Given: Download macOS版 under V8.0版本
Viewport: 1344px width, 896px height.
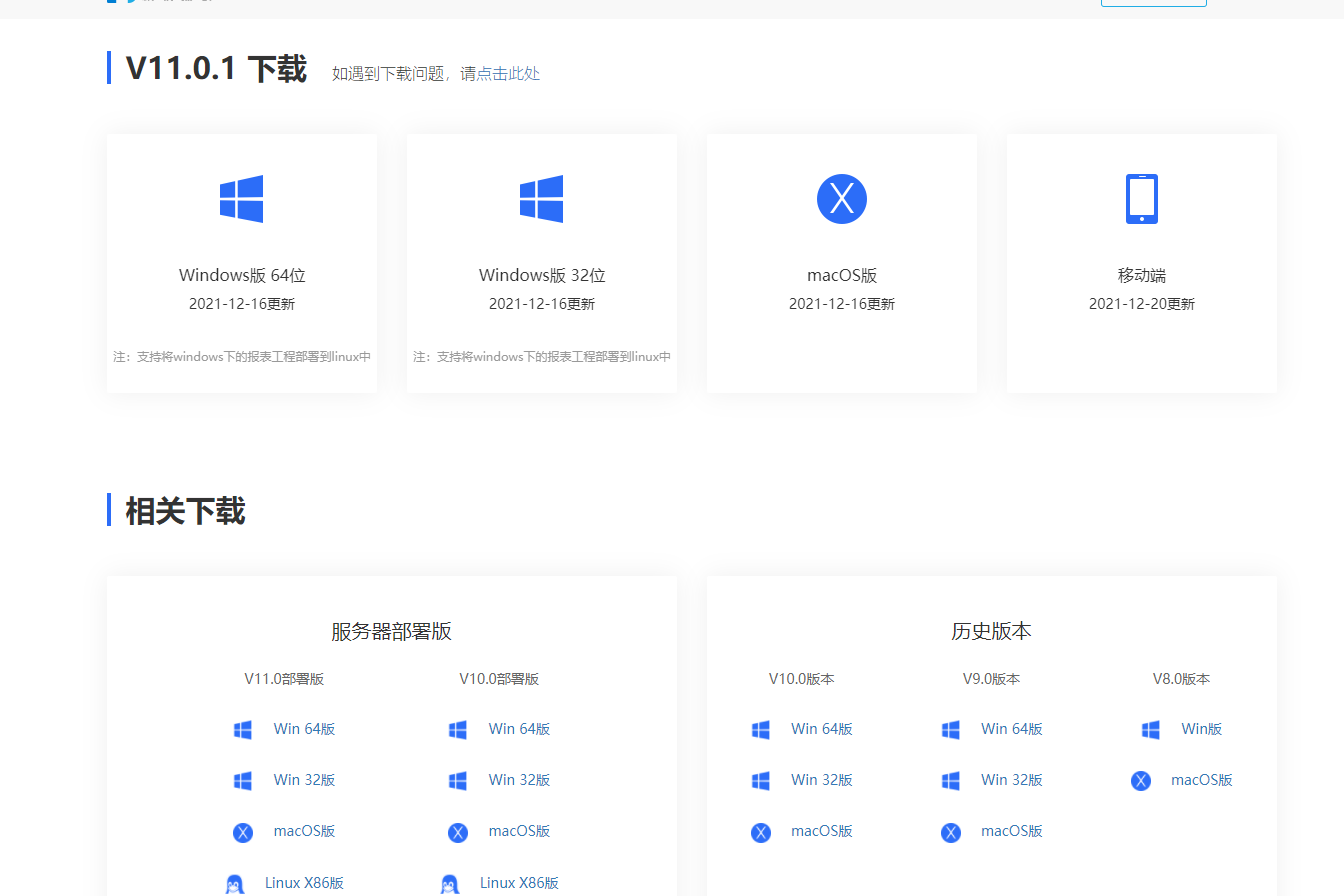Looking at the screenshot, I should [1201, 780].
